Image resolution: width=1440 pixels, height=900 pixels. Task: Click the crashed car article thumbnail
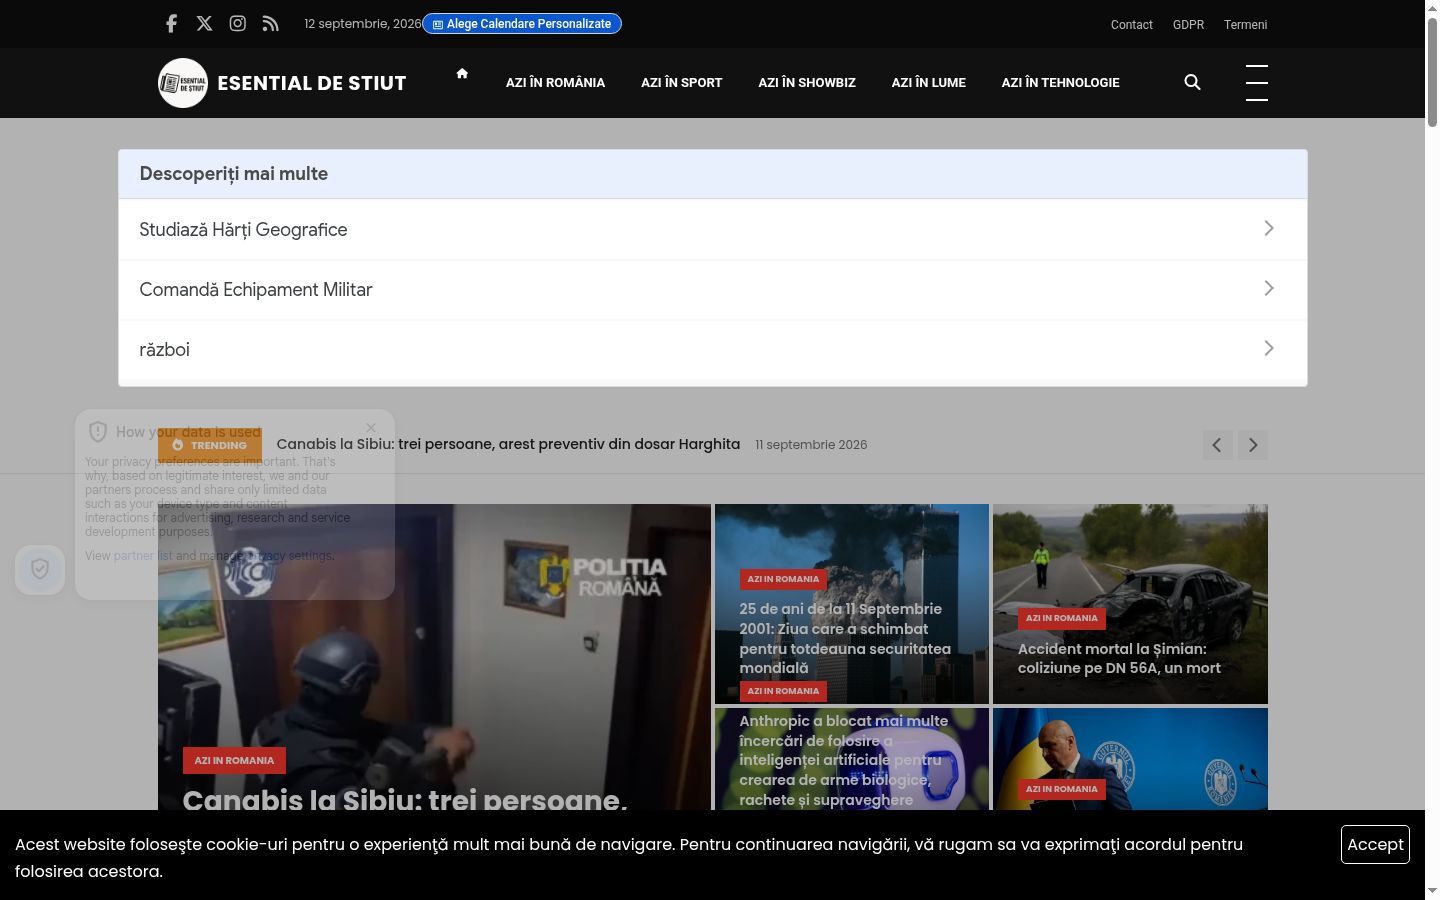tap(1130, 604)
